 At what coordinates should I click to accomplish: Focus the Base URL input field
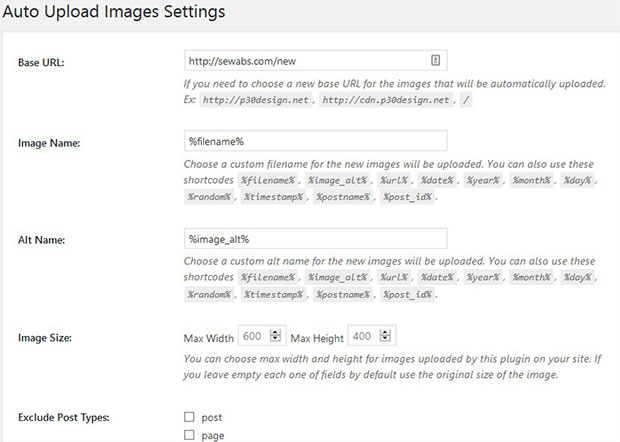[316, 60]
